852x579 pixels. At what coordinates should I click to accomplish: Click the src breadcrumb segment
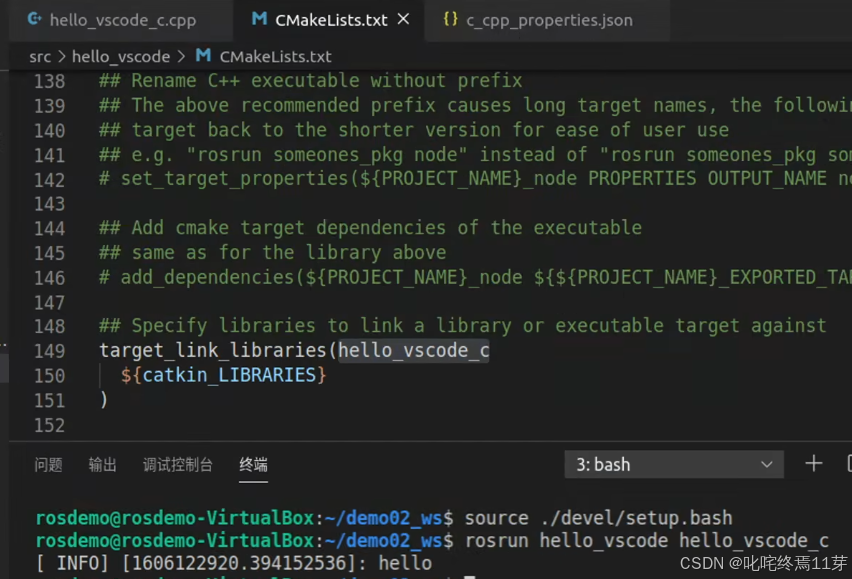[x=40, y=56]
